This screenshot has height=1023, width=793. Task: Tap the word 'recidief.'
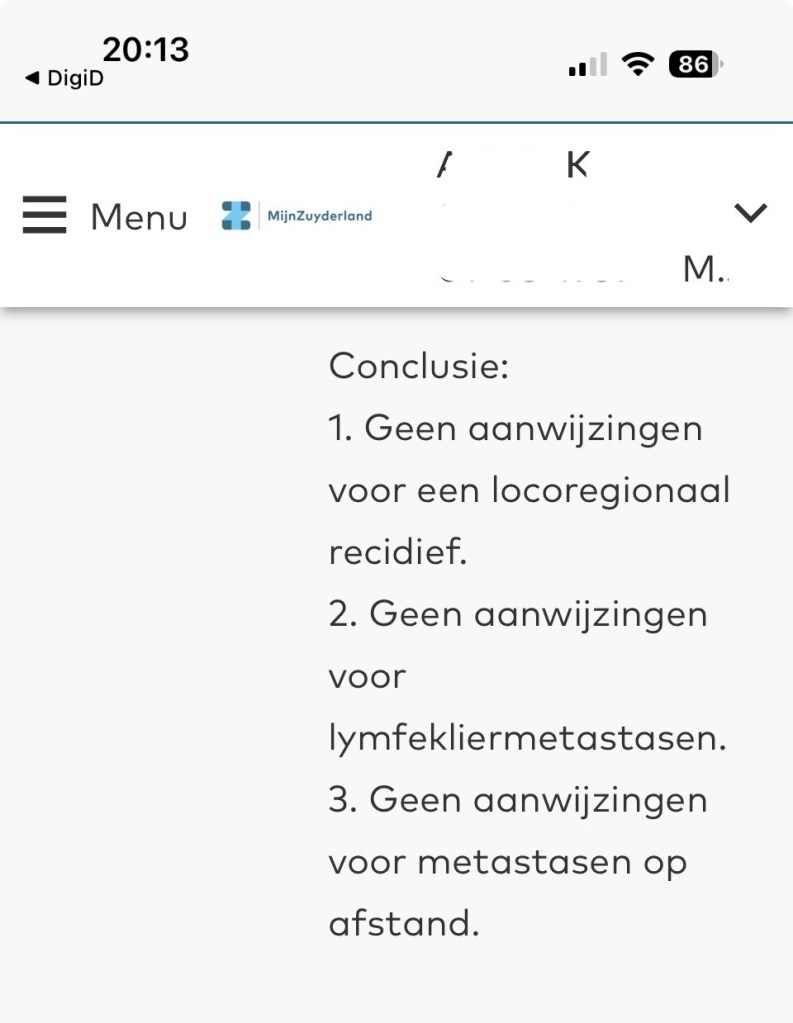(x=398, y=552)
